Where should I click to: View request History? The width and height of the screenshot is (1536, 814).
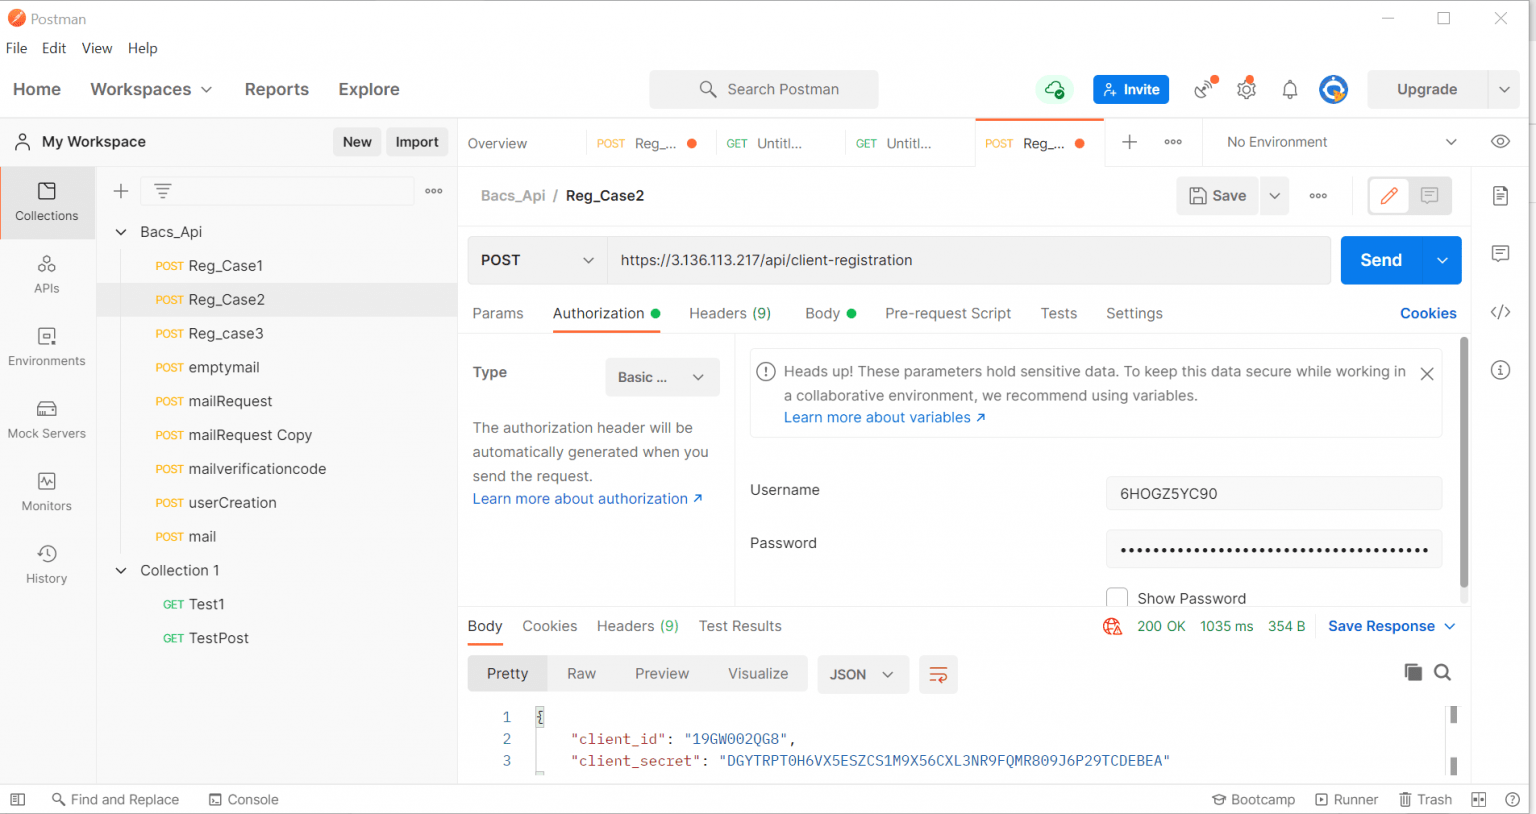[x=46, y=563]
